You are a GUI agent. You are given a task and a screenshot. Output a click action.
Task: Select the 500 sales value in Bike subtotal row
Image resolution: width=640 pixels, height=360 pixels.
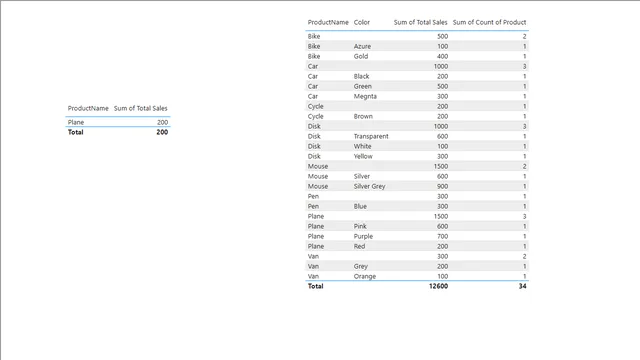click(442, 36)
